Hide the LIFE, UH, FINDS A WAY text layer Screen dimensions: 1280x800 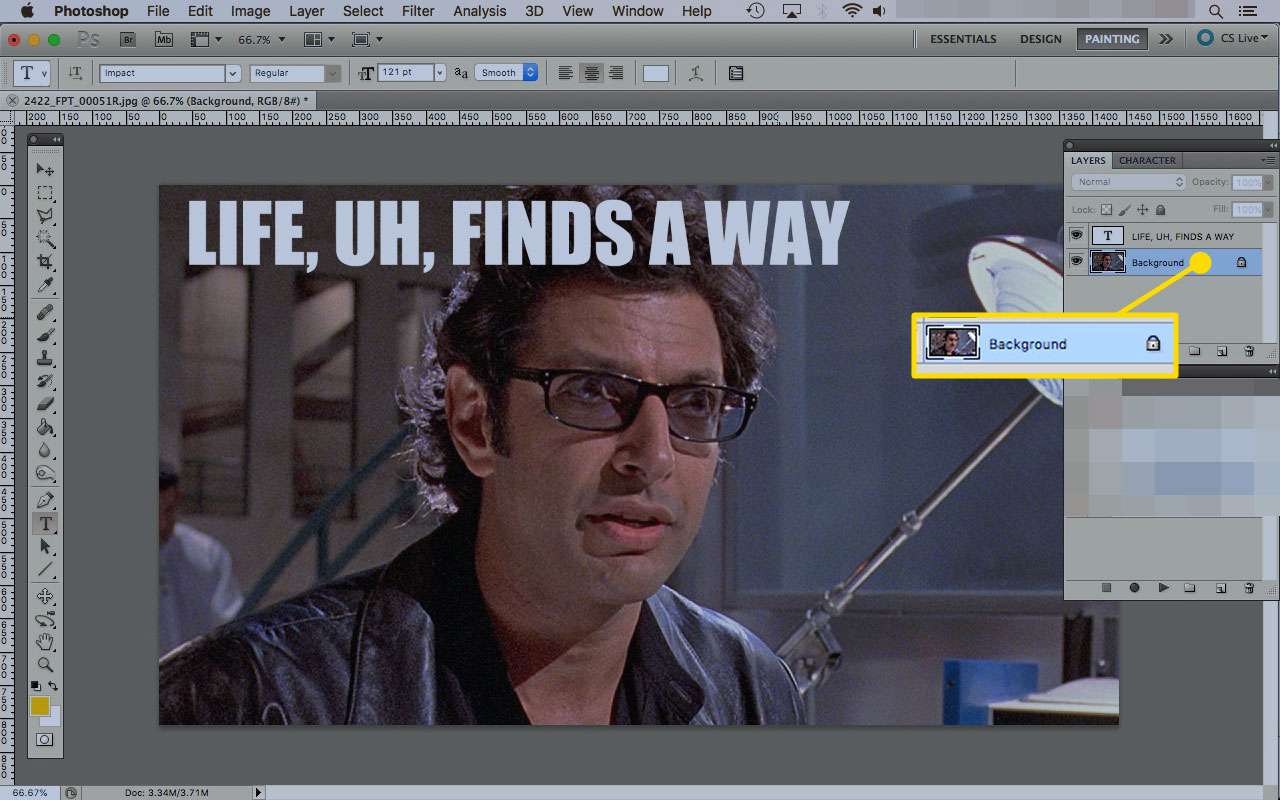pos(1077,236)
